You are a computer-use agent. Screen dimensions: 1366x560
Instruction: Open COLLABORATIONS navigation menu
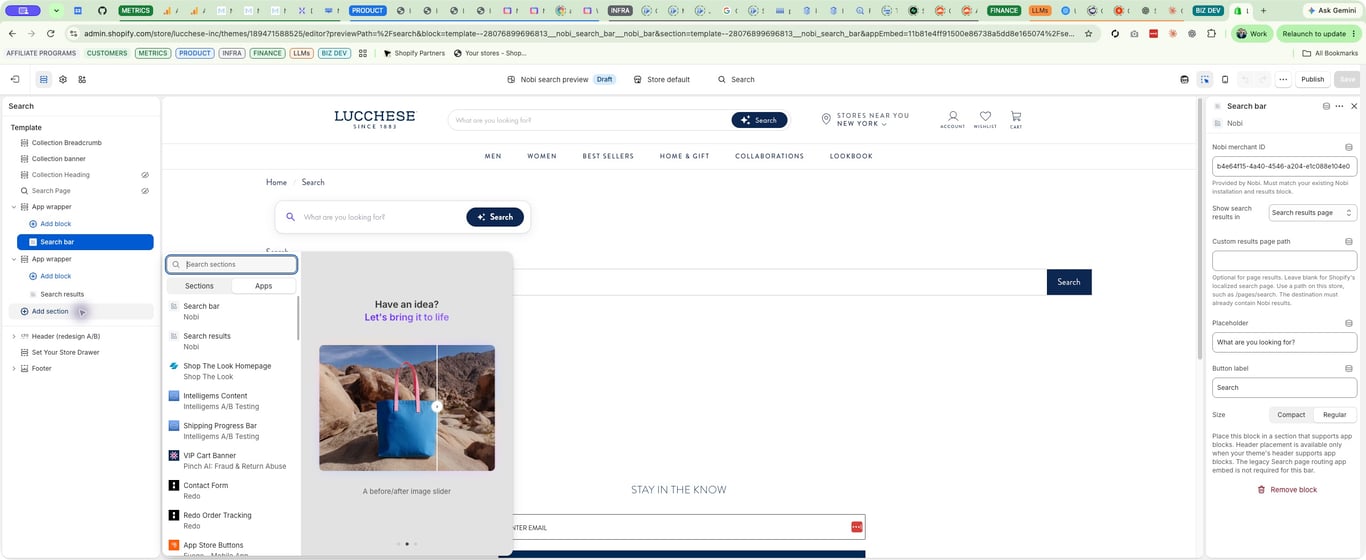click(769, 156)
